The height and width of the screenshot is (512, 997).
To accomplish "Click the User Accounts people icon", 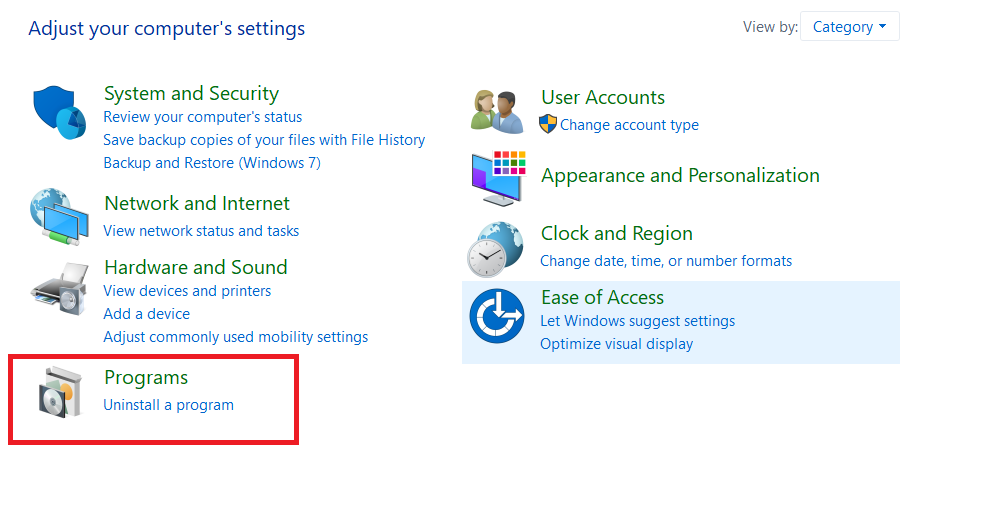I will coord(497,111).
